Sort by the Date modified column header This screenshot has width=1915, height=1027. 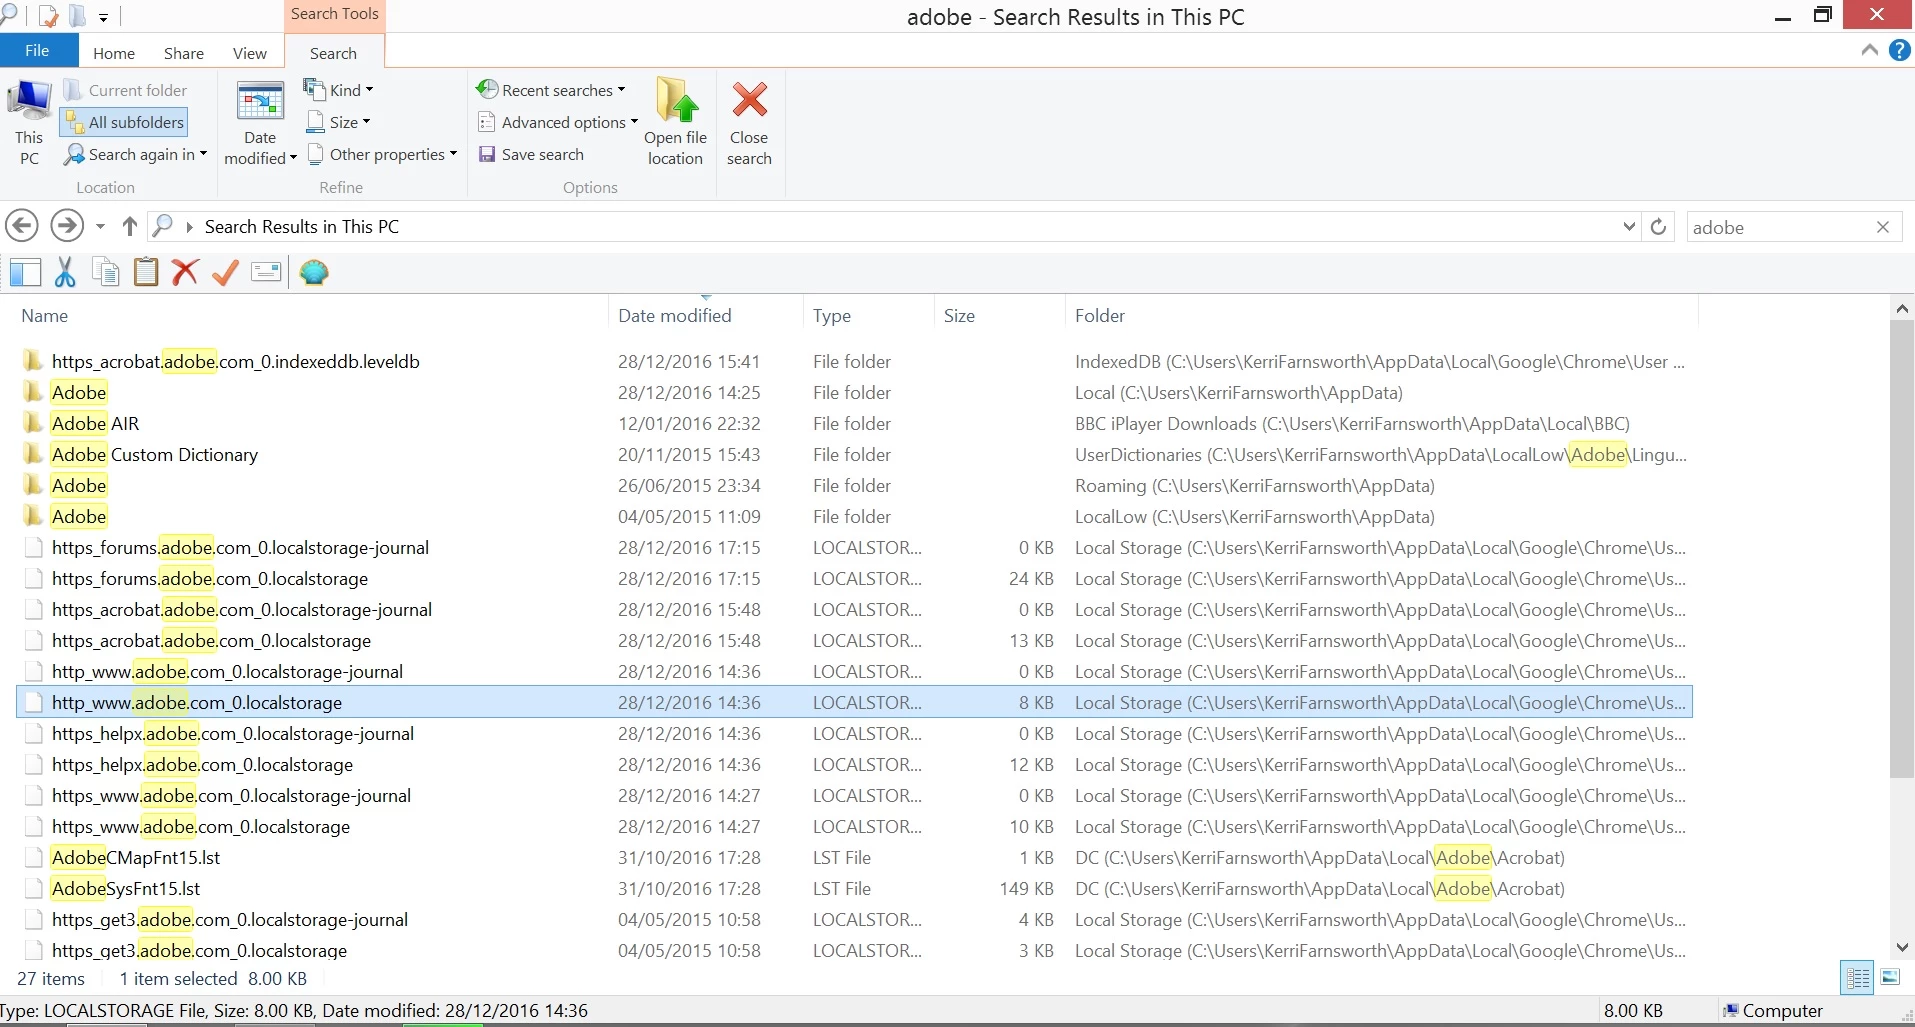[x=675, y=315]
